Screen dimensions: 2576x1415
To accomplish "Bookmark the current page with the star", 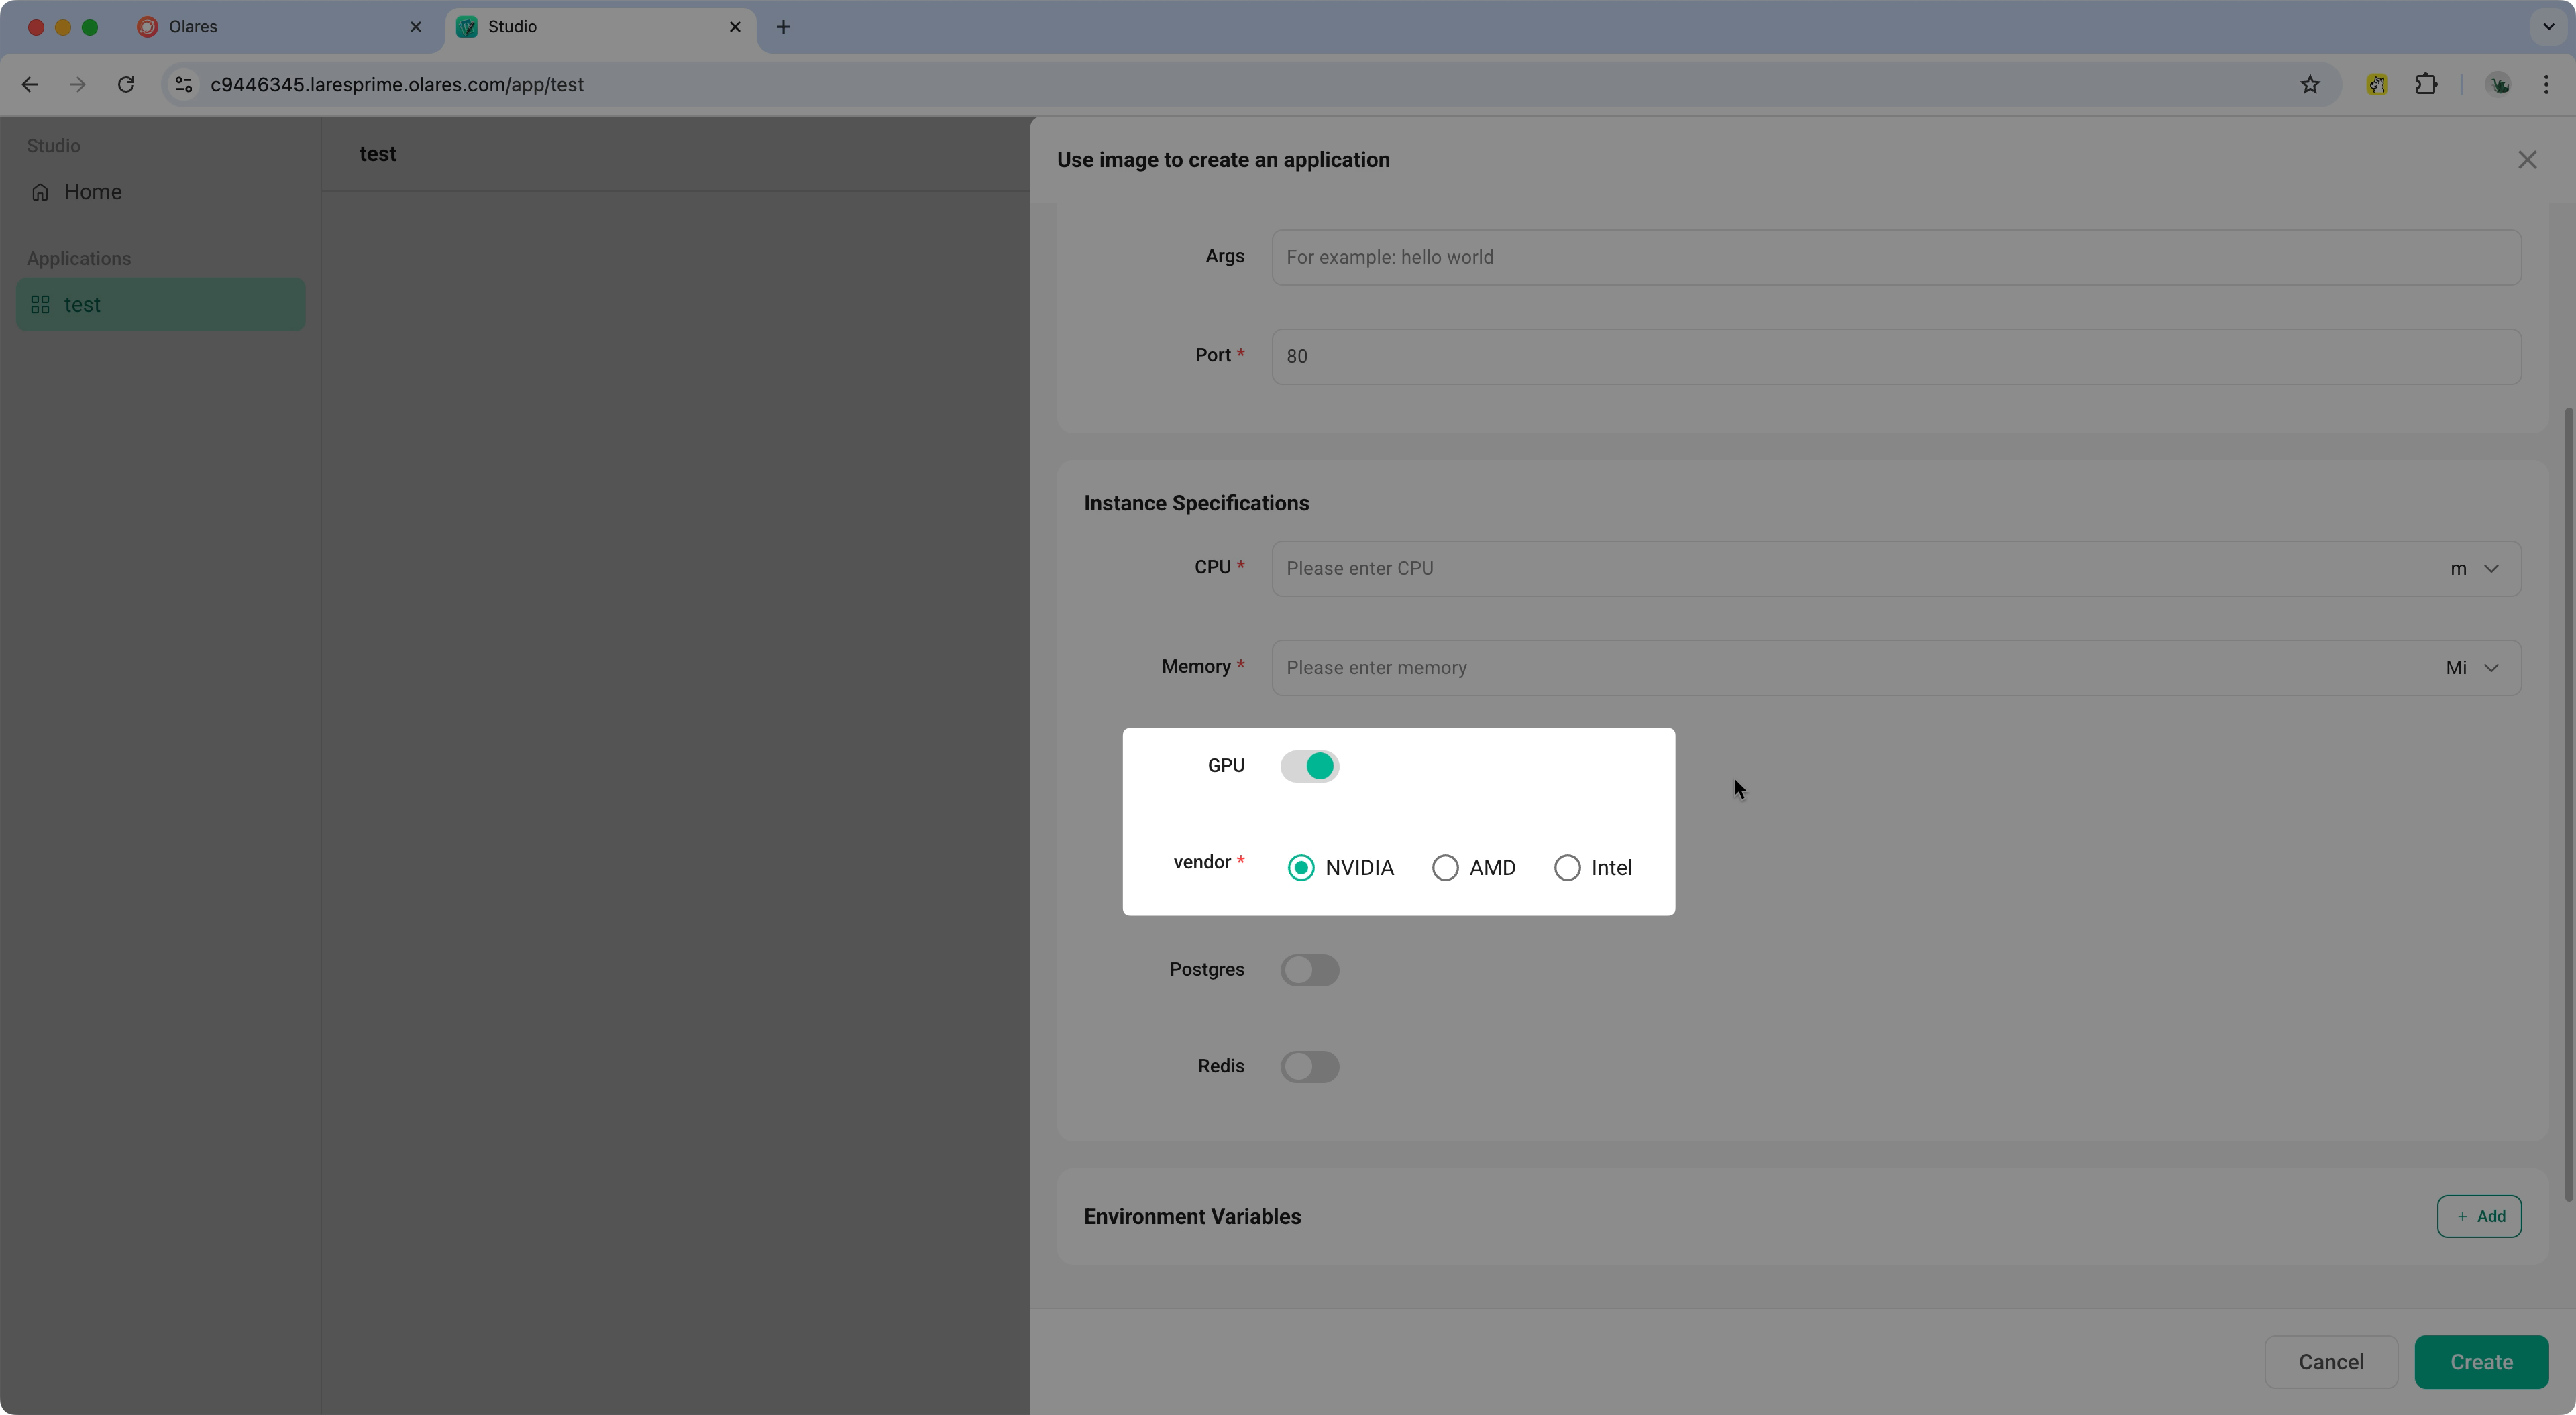I will [x=2310, y=84].
